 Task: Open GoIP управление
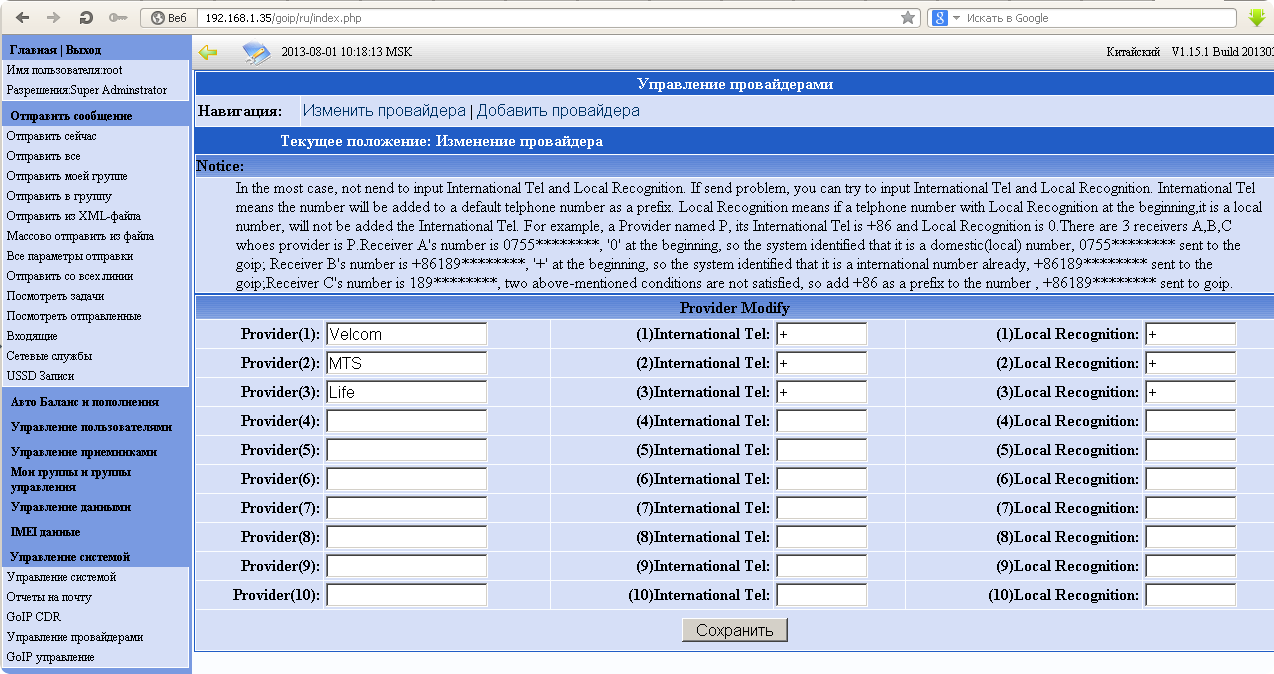click(x=50, y=657)
